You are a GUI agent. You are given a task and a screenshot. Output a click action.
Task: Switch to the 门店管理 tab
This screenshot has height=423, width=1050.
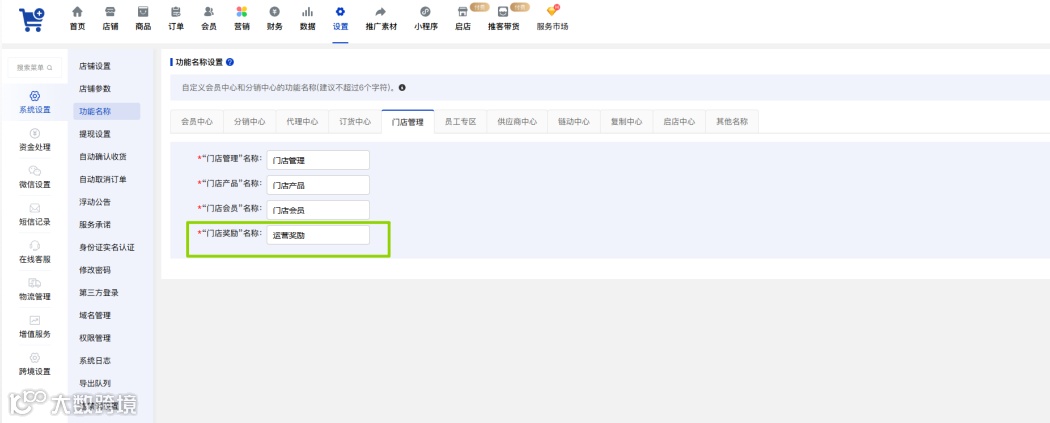point(408,122)
